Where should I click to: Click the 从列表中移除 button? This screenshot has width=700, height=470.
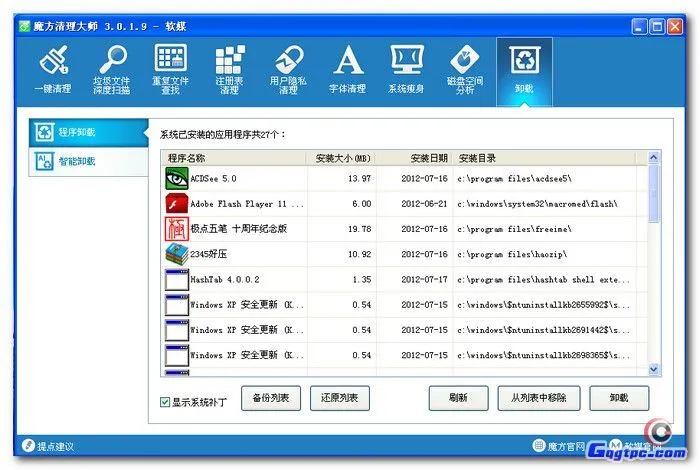(539, 398)
